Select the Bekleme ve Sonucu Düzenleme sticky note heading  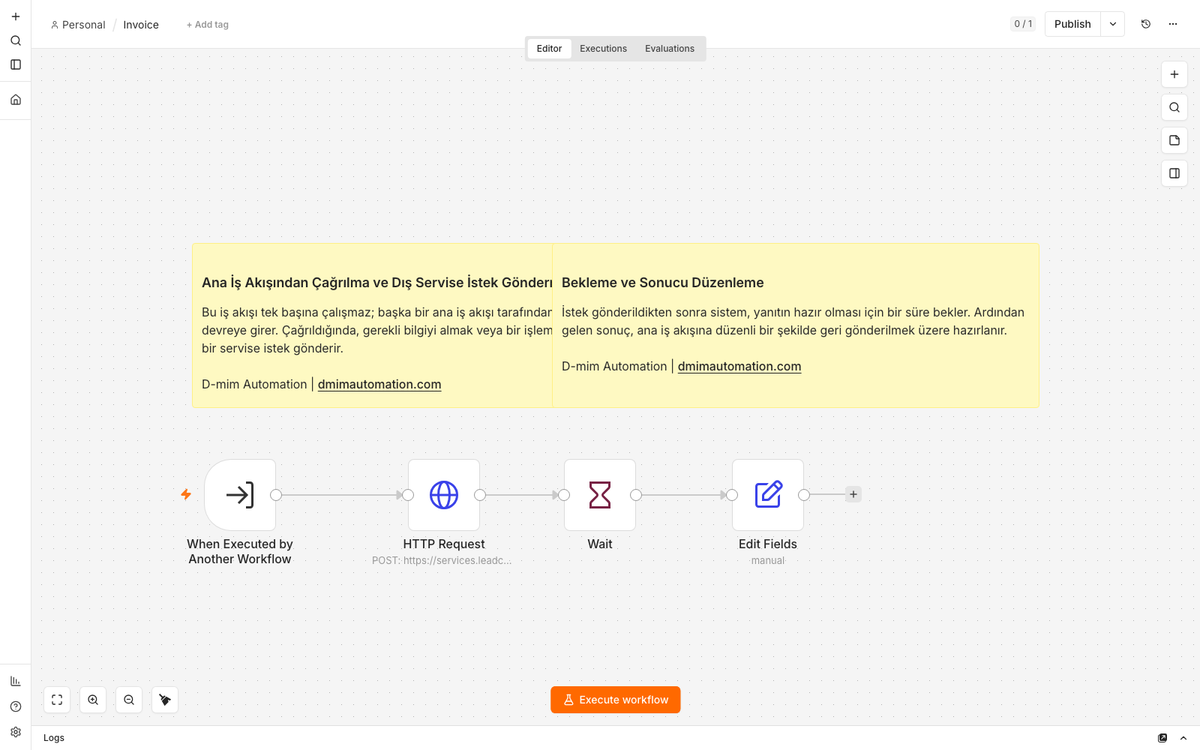pos(663,283)
